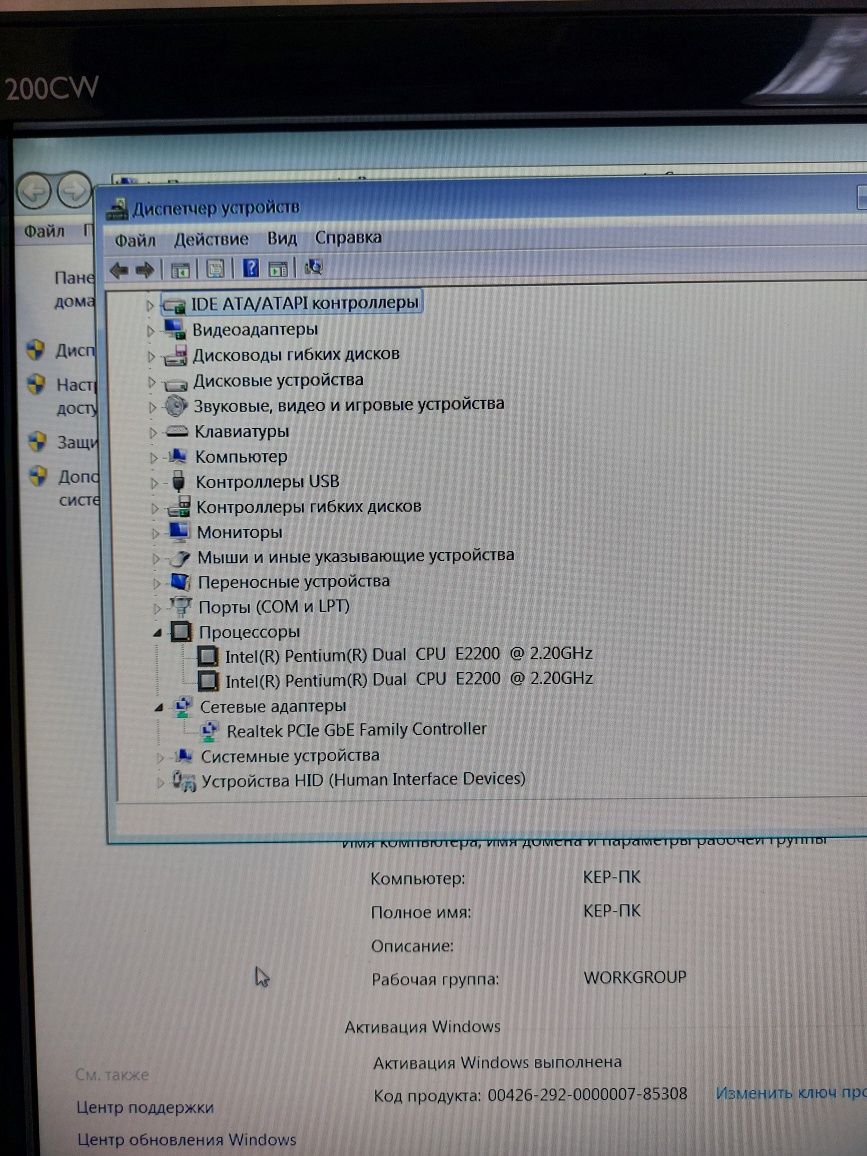The height and width of the screenshot is (1156, 867).
Task: Select Контроллеры гибких дисков row
Action: [309, 506]
